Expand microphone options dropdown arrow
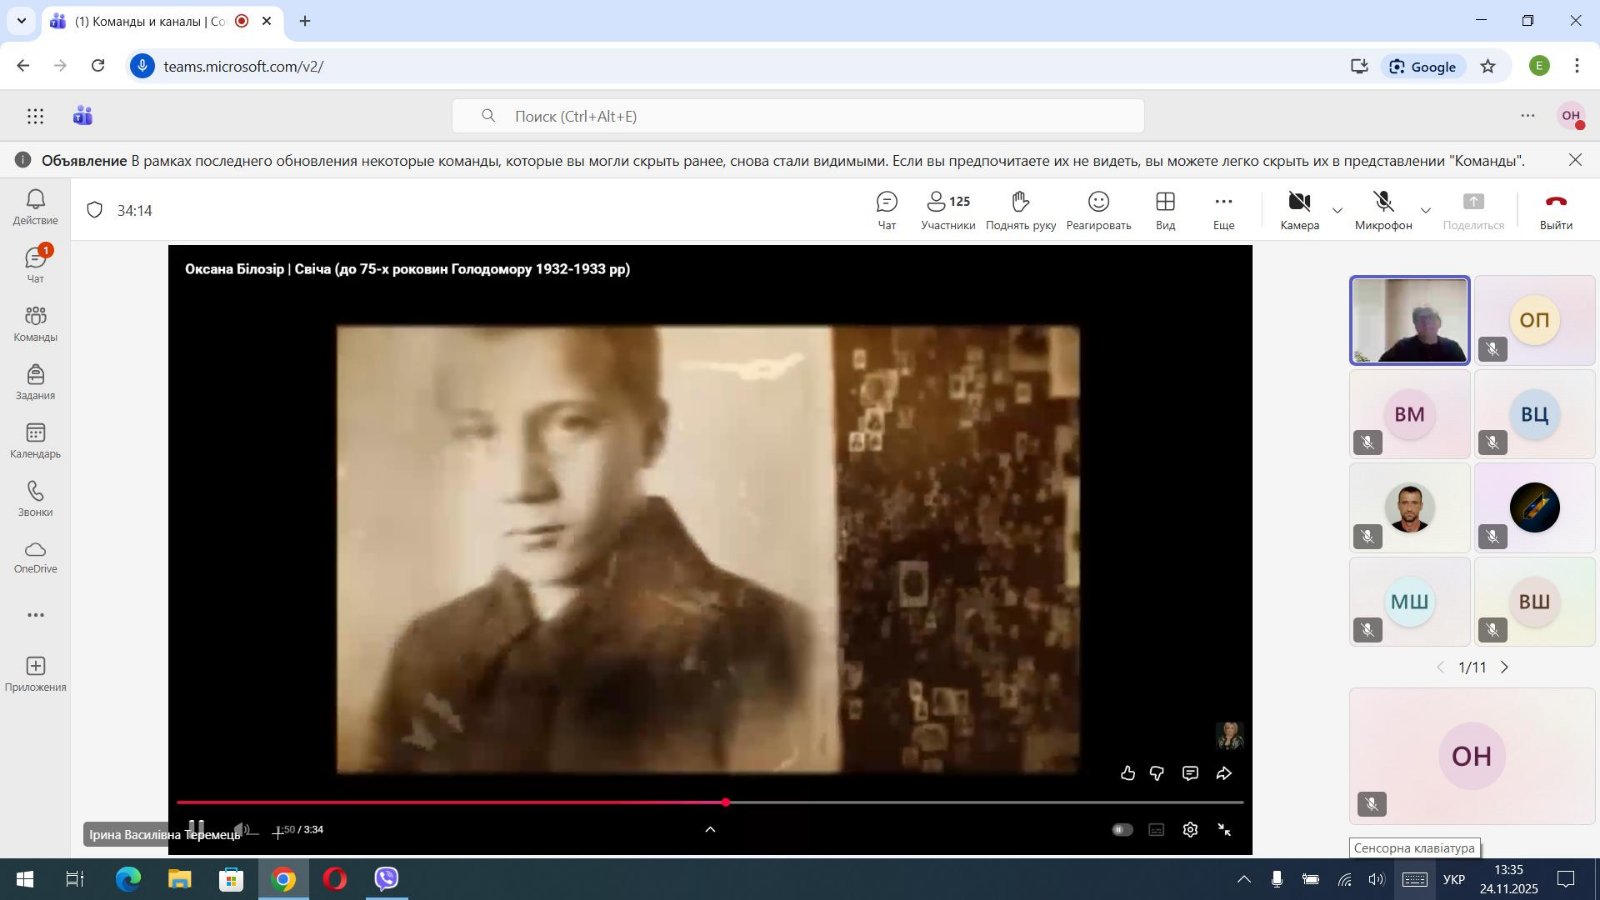1600x900 pixels. [1425, 210]
